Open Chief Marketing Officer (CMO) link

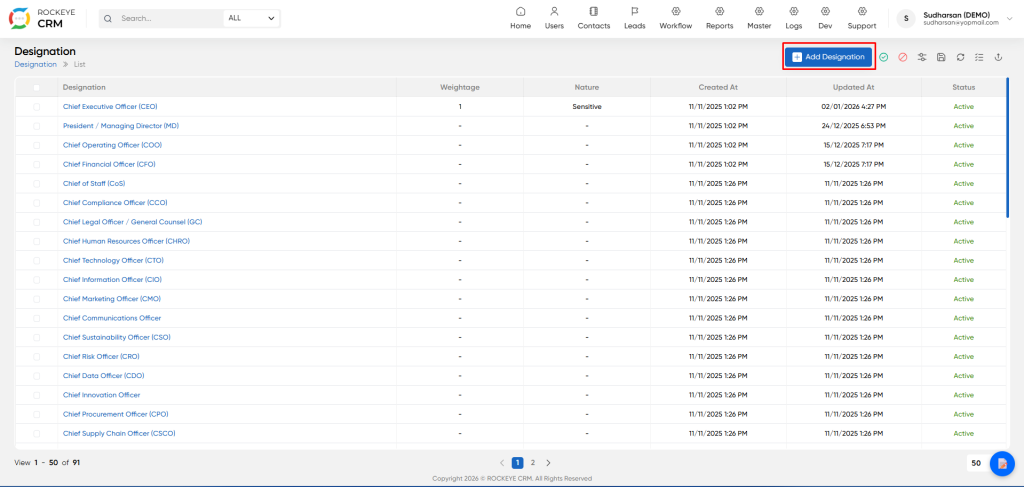[112, 299]
